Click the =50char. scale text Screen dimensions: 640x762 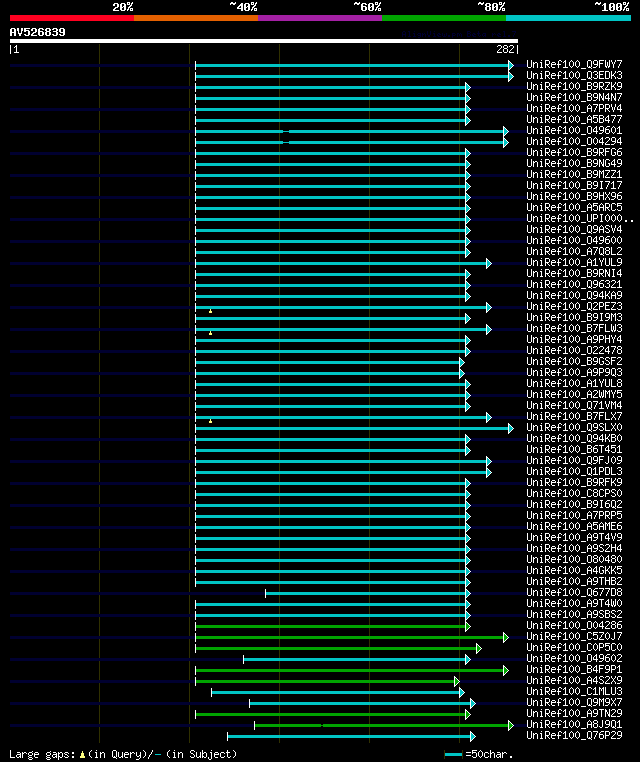tap(489, 754)
